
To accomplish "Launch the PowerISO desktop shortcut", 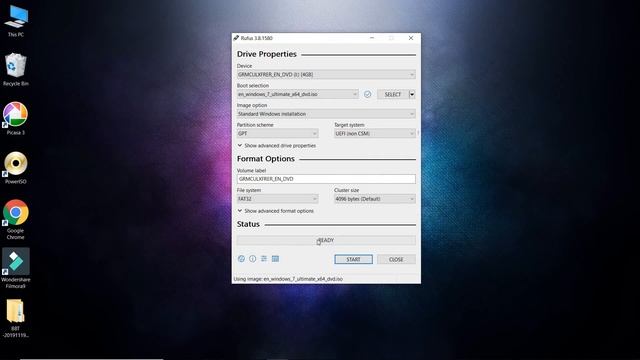I will tap(16, 167).
